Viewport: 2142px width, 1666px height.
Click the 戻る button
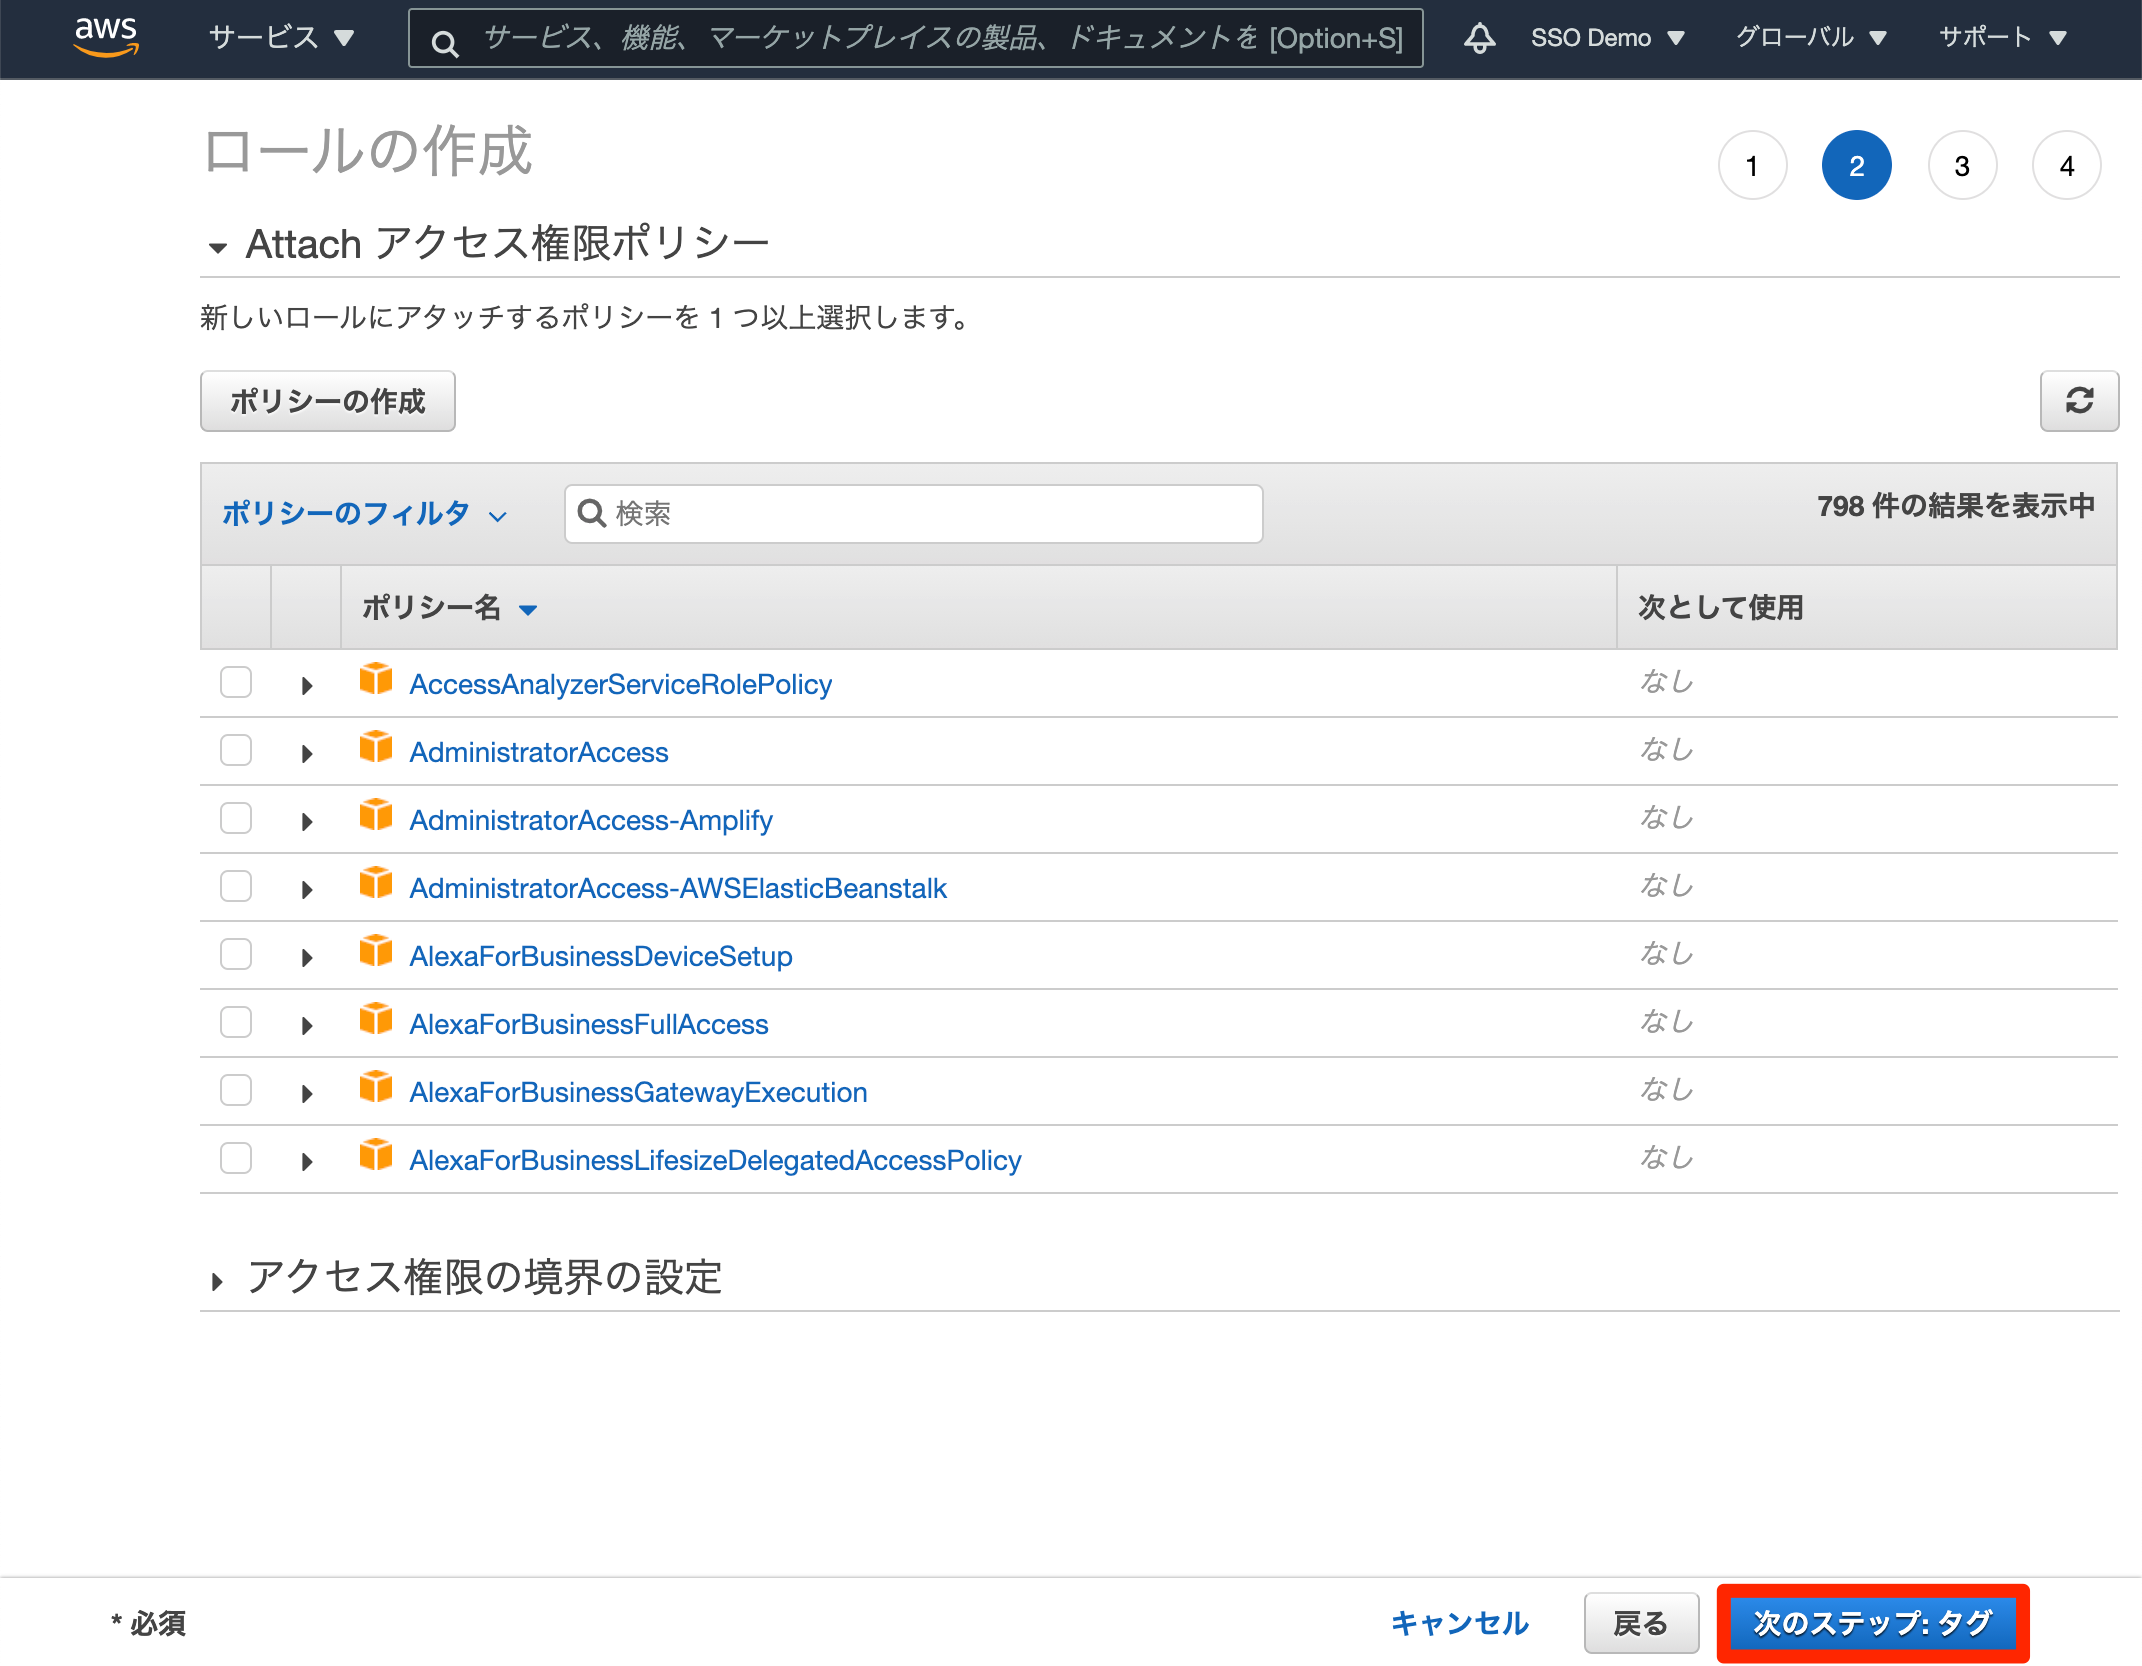[x=1641, y=1623]
